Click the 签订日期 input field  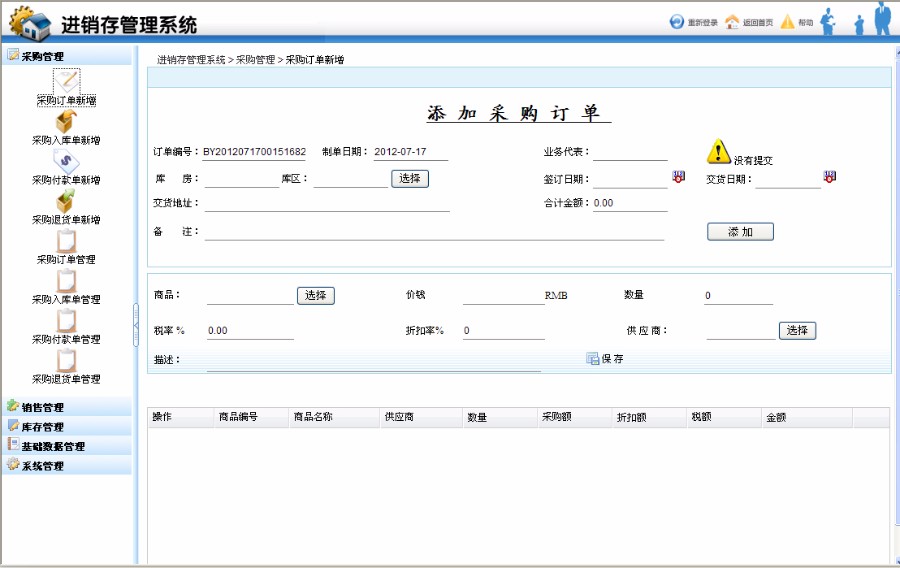click(630, 180)
